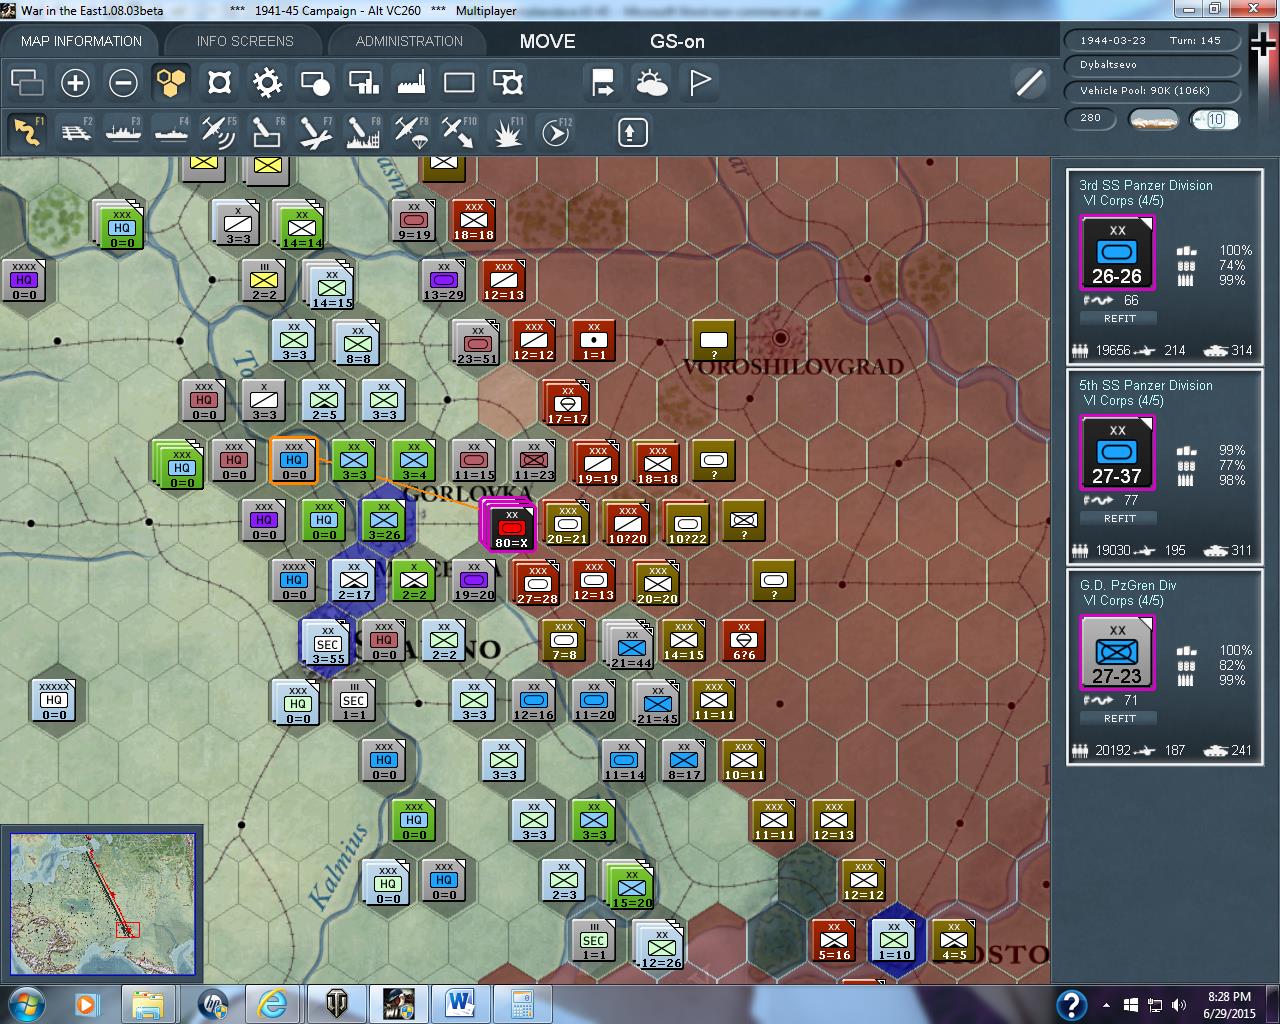This screenshot has width=1280, height=1024.
Task: Select F10 air transfer mode
Action: click(459, 132)
